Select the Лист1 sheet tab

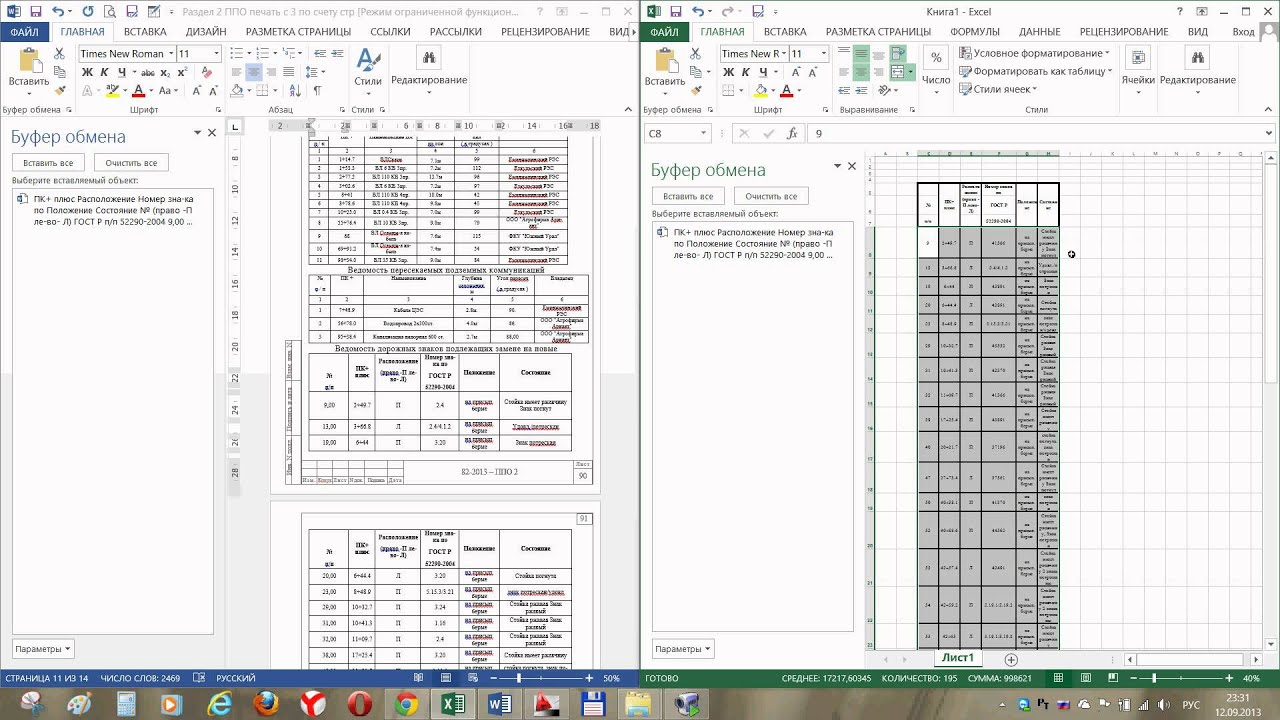tap(957, 658)
